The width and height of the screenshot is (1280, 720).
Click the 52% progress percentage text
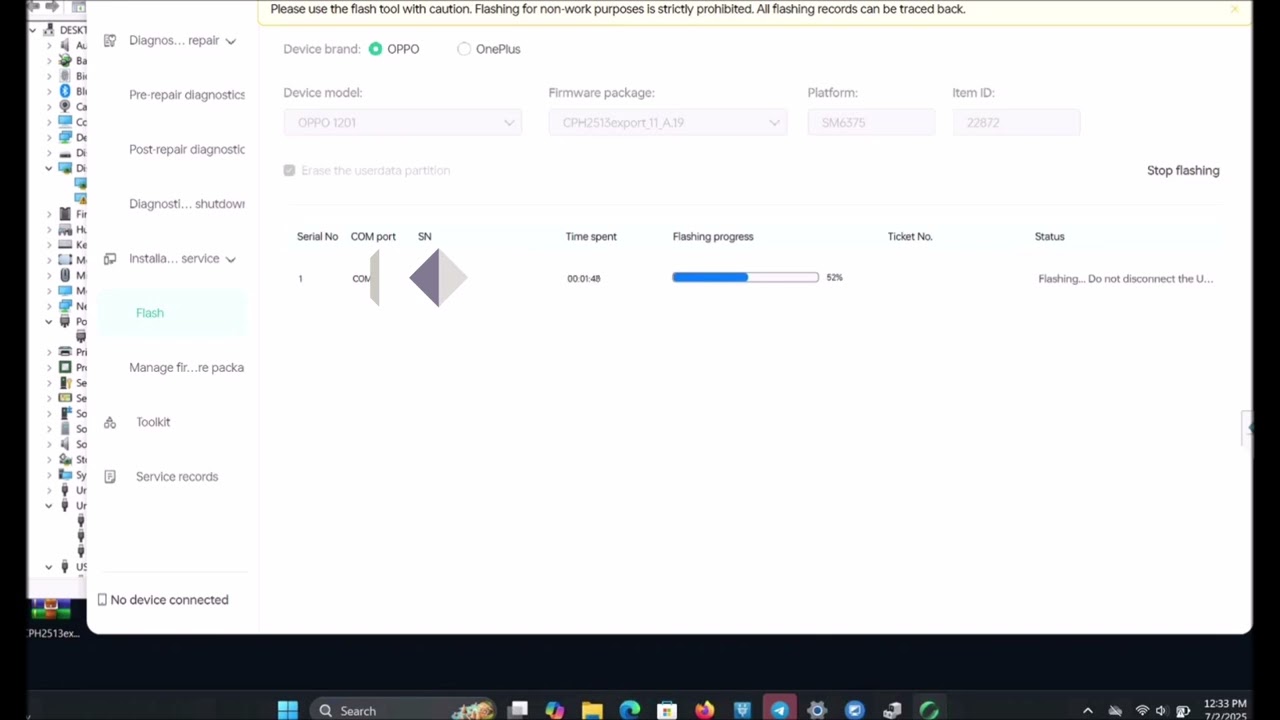click(835, 277)
